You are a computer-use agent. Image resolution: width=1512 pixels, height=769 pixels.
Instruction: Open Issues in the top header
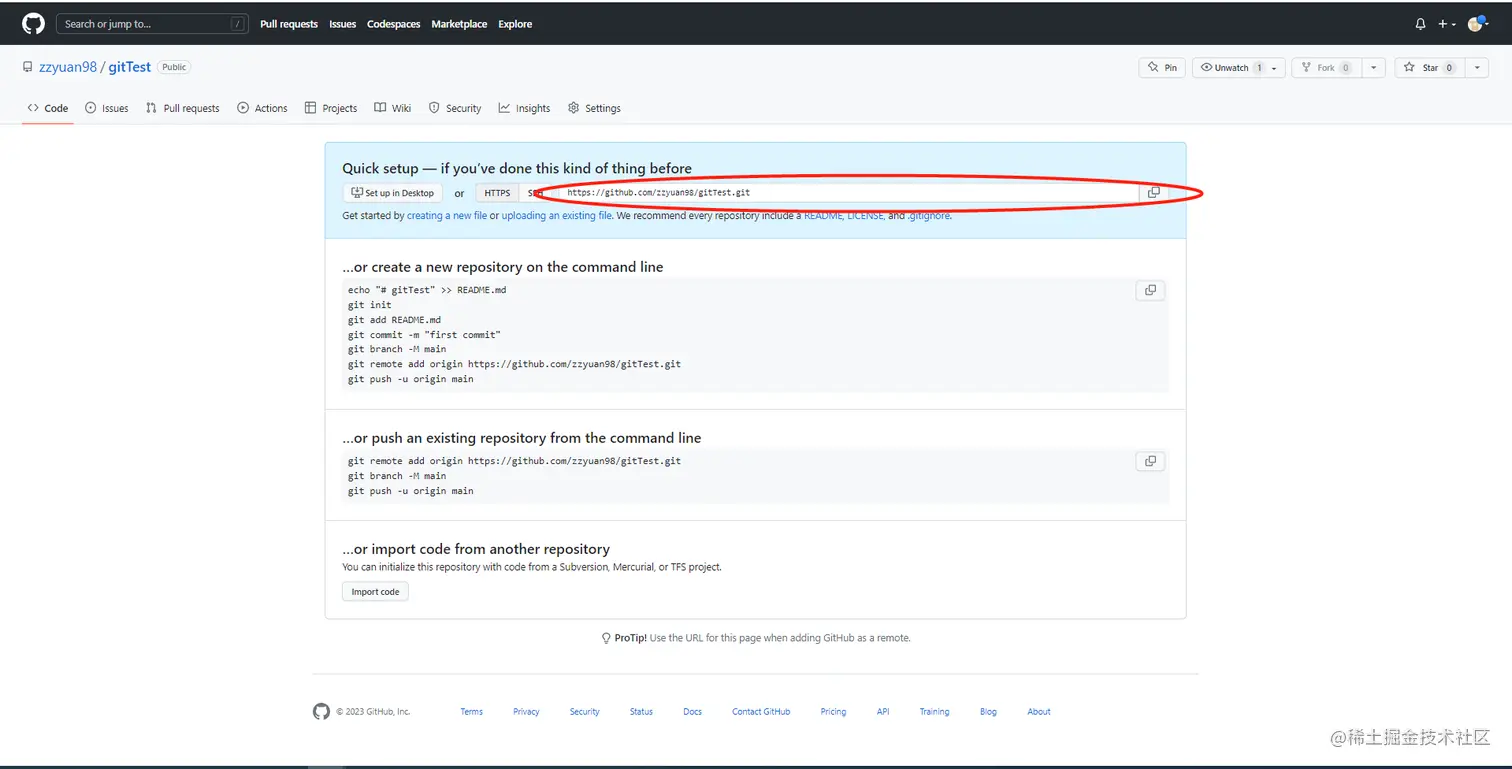(x=343, y=24)
